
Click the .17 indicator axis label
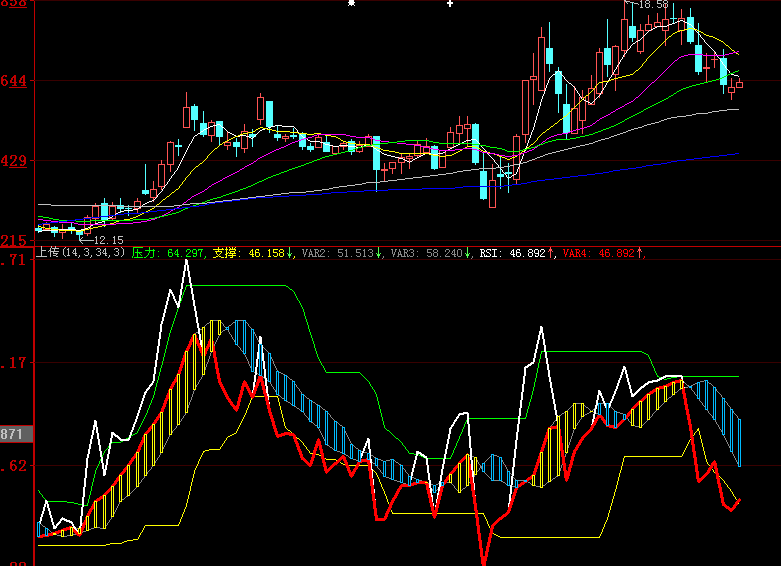(13, 363)
